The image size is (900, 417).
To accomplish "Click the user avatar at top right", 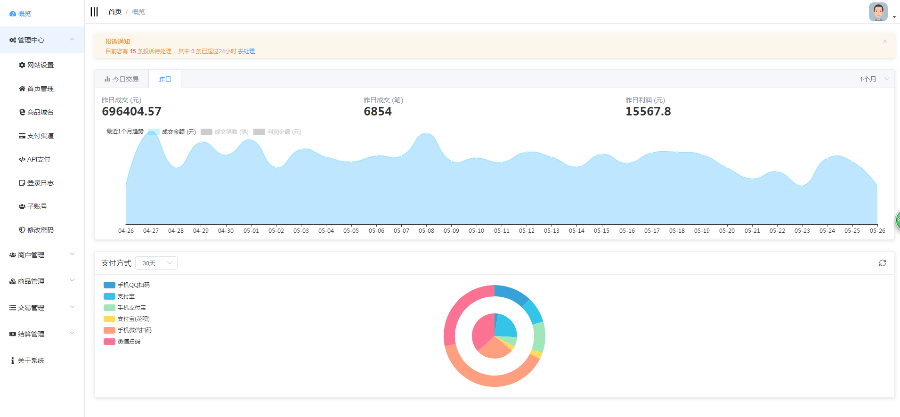I will (878, 11).
